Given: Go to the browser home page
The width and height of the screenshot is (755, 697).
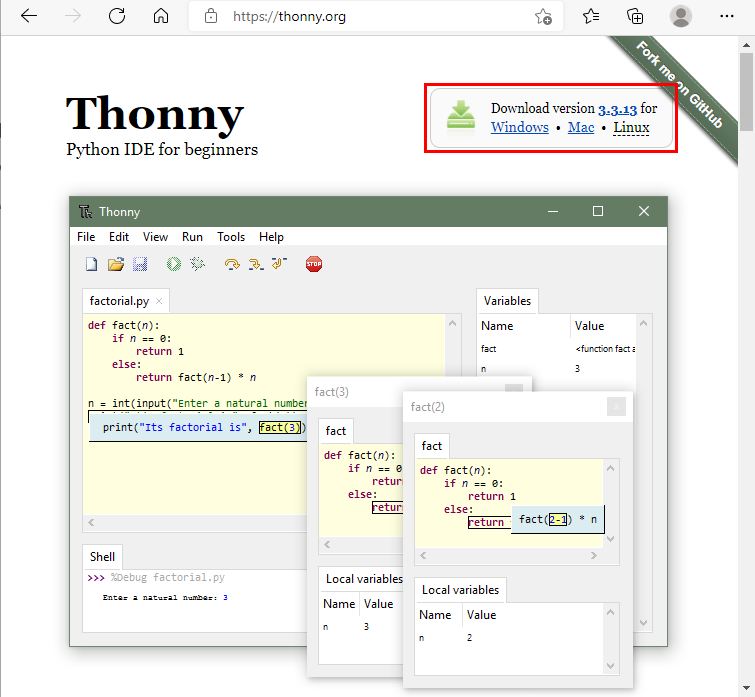Looking at the screenshot, I should click(161, 16).
